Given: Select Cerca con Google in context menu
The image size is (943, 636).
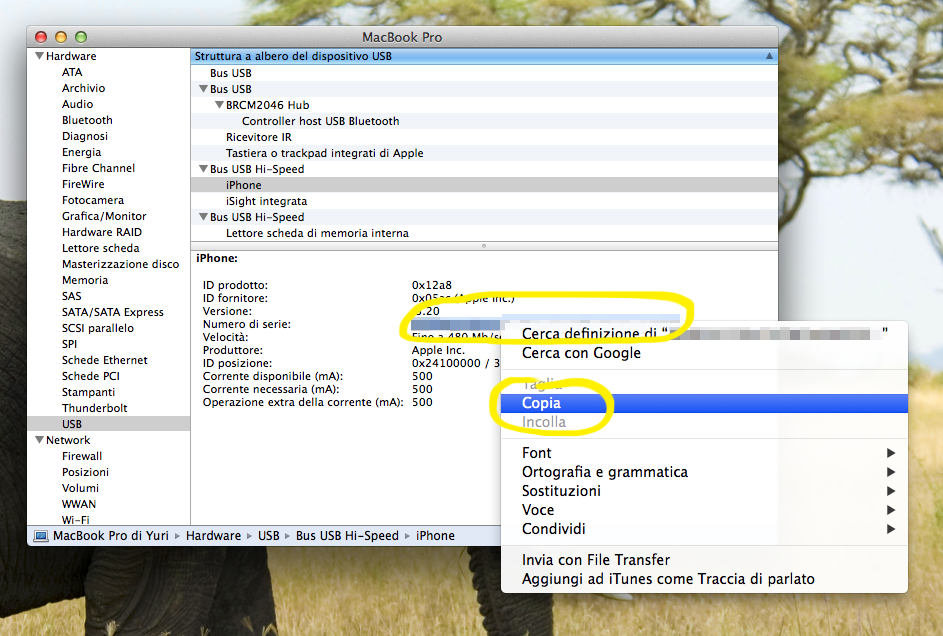Looking at the screenshot, I should pos(704,353).
